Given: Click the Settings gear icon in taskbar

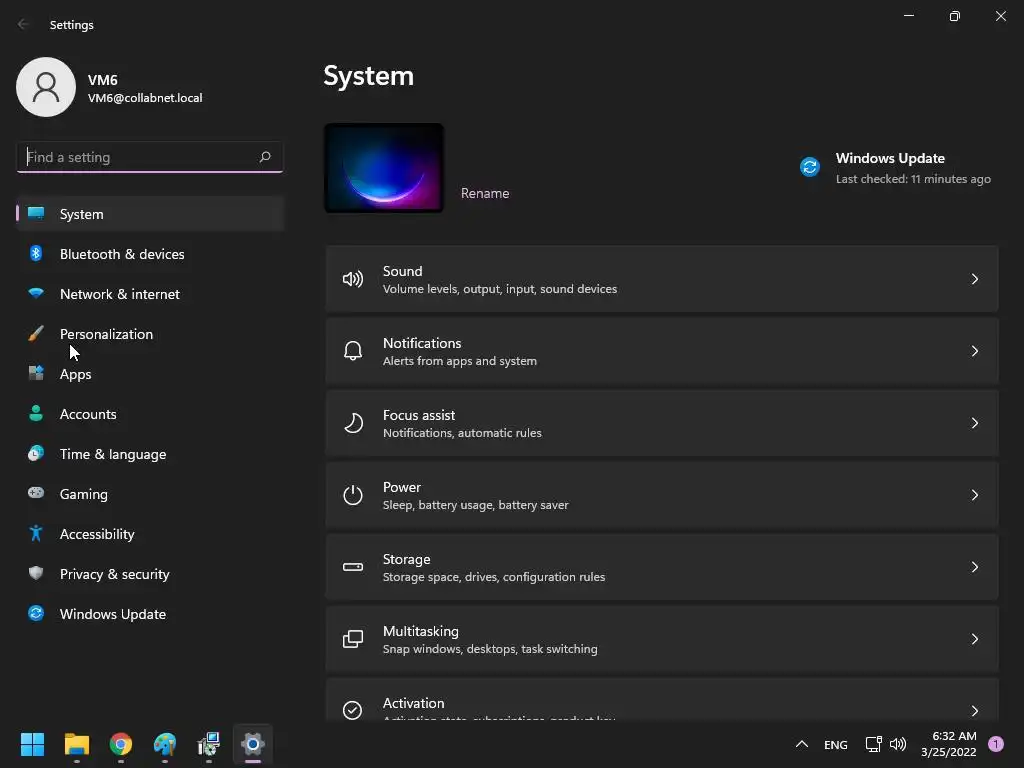Looking at the screenshot, I should [253, 744].
